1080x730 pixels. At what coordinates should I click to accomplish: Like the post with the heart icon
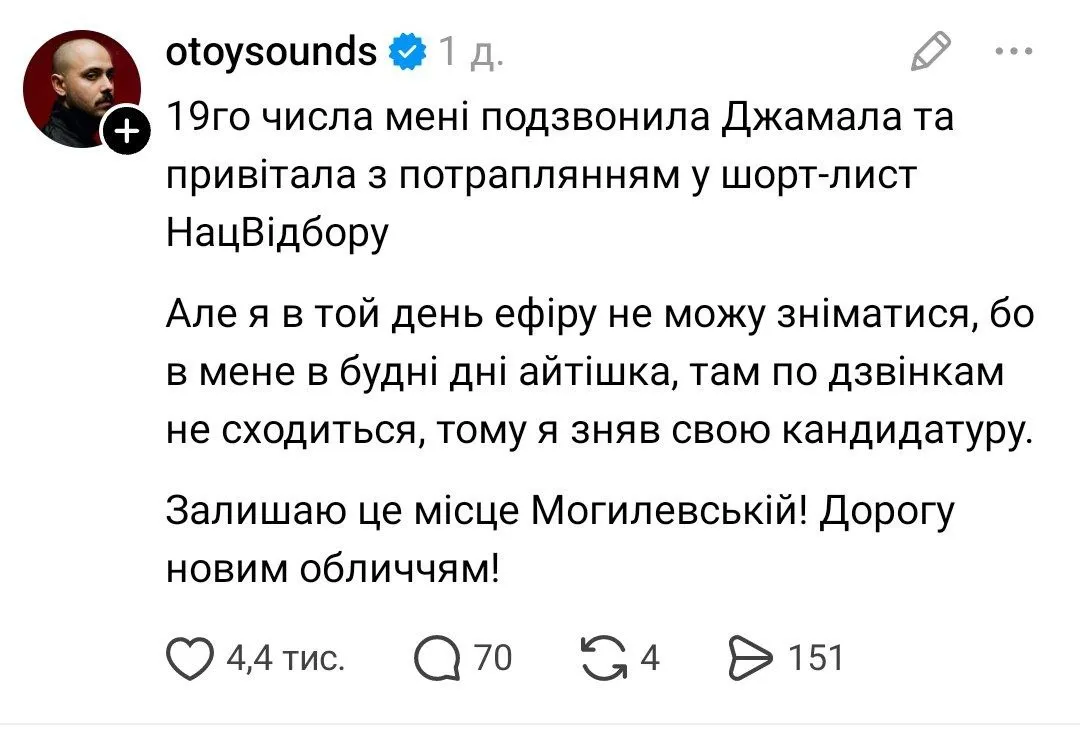(191, 658)
